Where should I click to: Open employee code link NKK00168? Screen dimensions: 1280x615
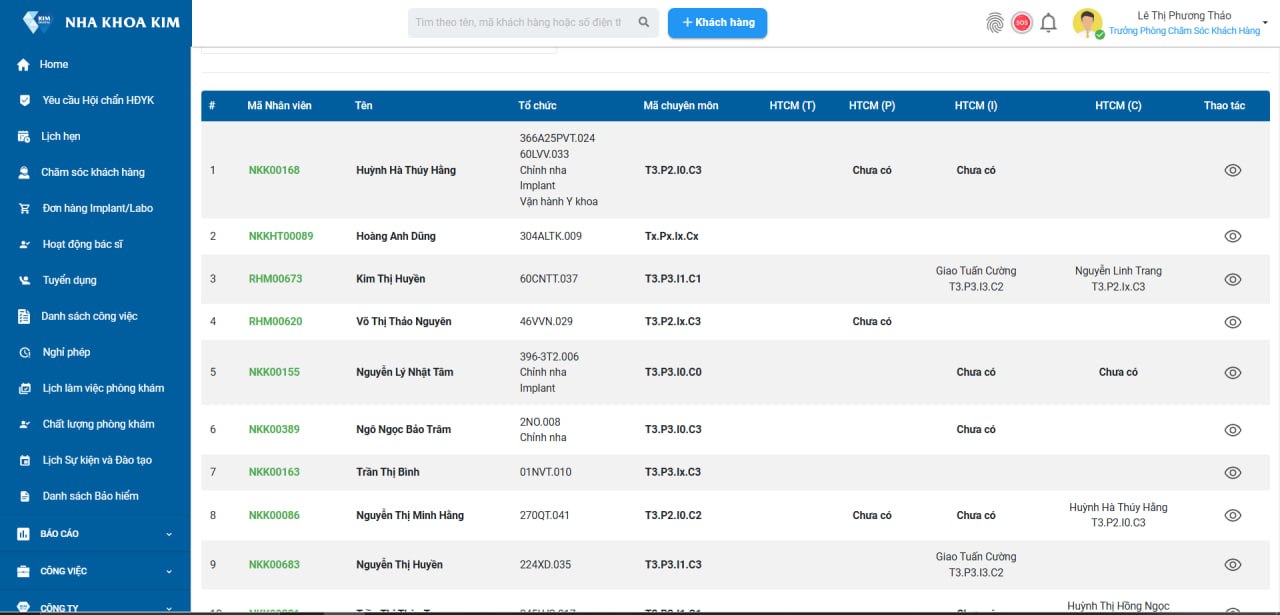click(x=274, y=170)
